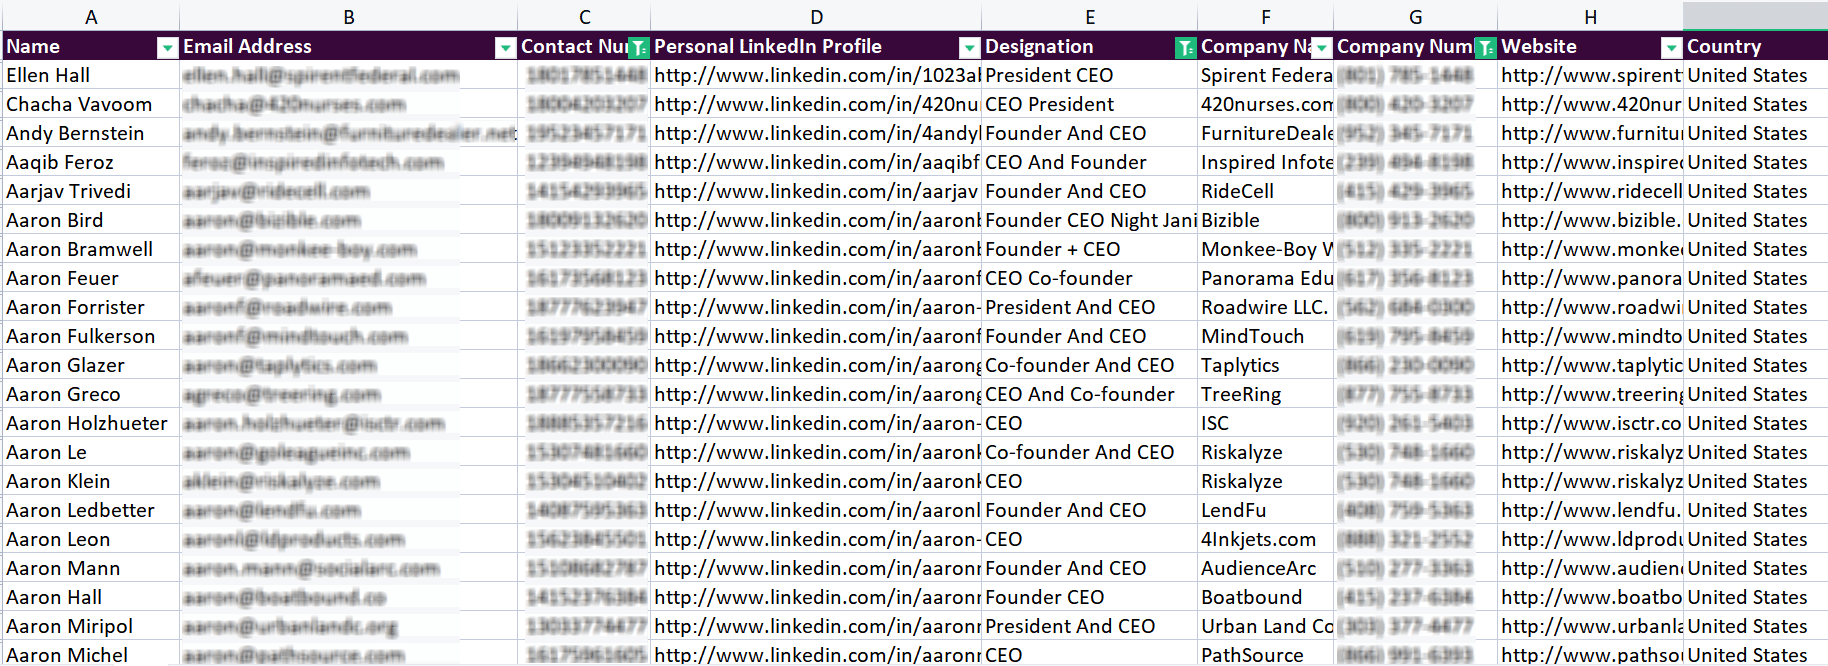This screenshot has width=1828, height=666.
Task: Open the active Contact Number filter button
Action: coord(638,47)
